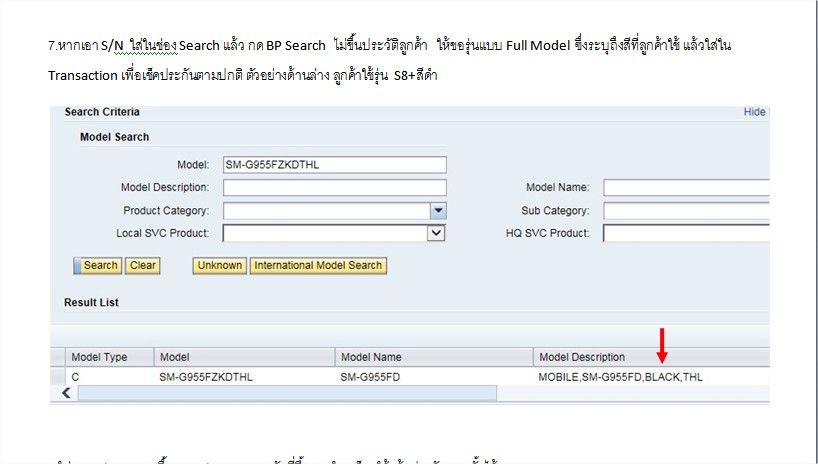818x464 pixels.
Task: Click the Model Description column header
Action: [x=651, y=357]
